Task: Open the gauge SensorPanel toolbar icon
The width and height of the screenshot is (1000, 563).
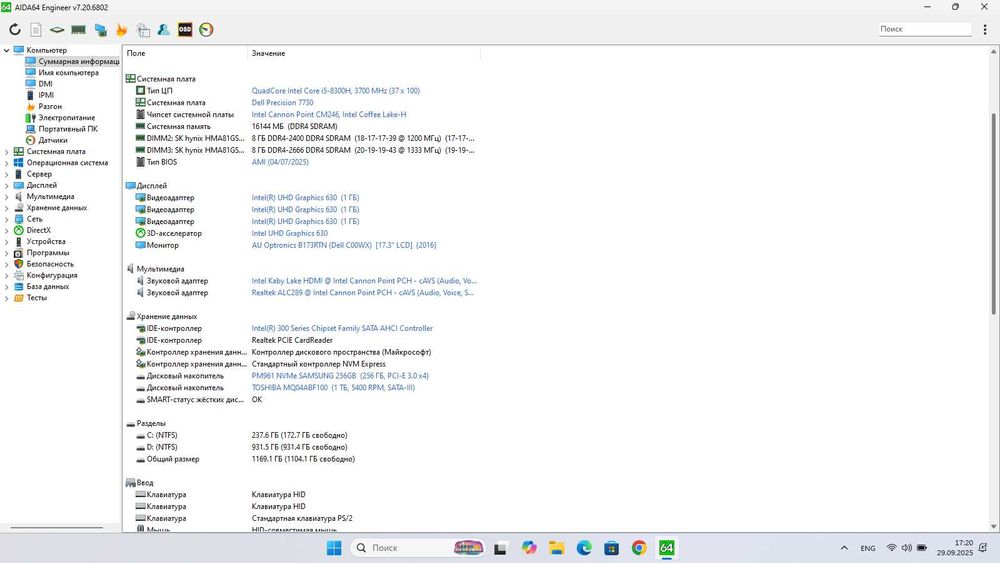Action: tap(206, 29)
